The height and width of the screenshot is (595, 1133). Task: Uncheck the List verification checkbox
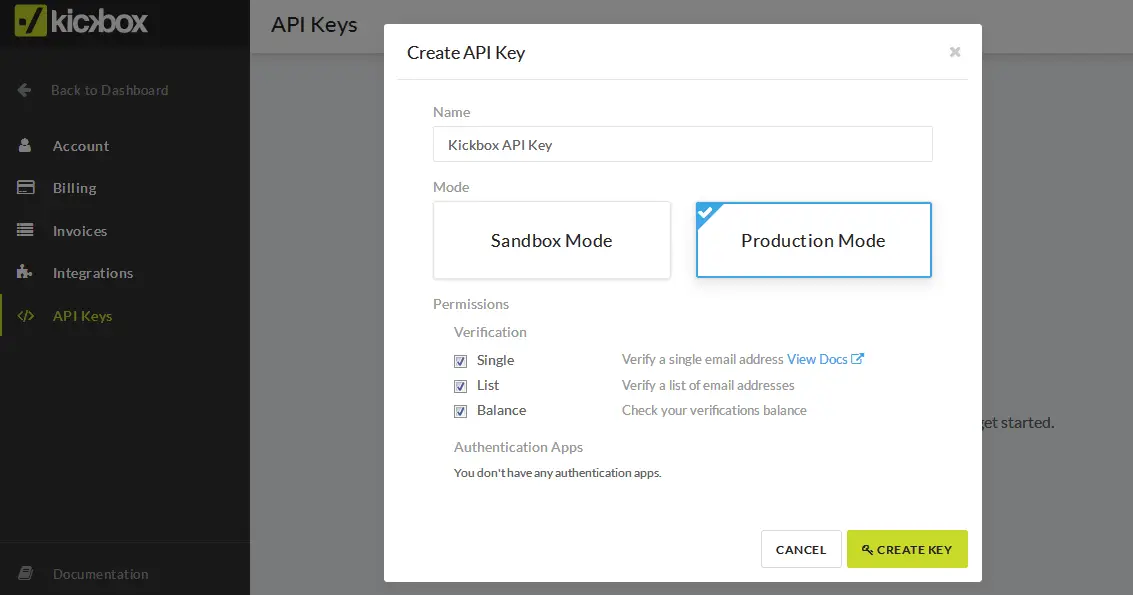tap(461, 386)
